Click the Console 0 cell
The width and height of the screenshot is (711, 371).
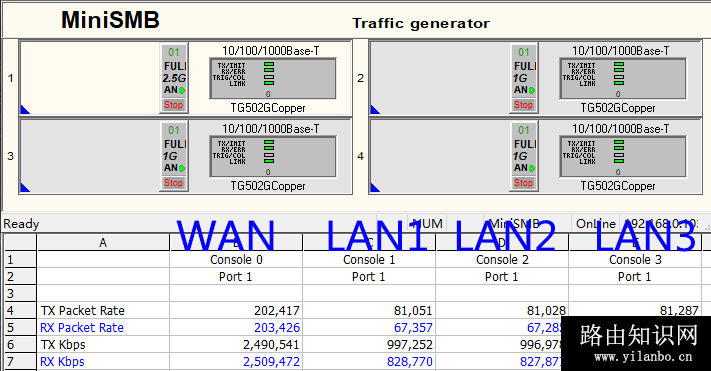pyautogui.click(x=236, y=260)
